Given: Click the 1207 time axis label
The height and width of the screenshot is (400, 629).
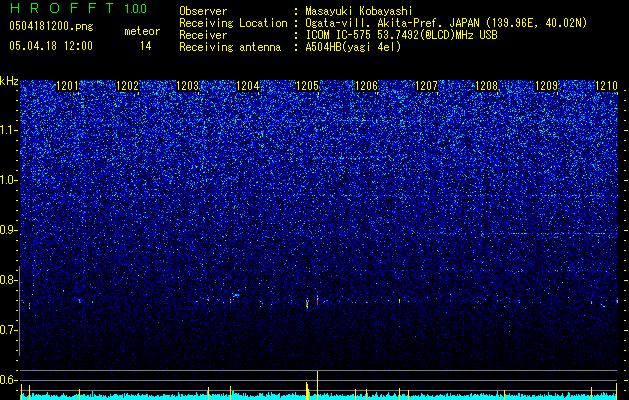Looking at the screenshot, I should click(x=426, y=86).
